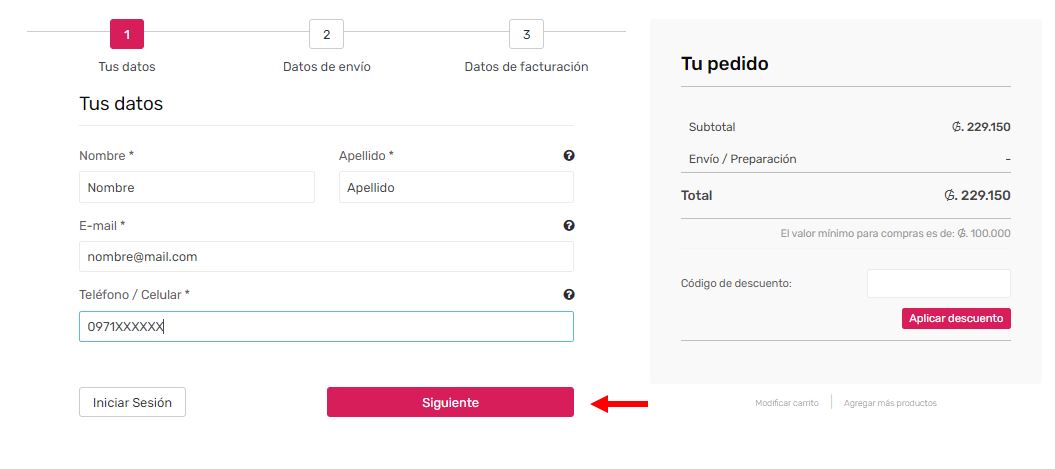Viewport: 1055px width, 469px height.
Task: Click the help icon beside Apellido
Action: pyautogui.click(x=569, y=156)
